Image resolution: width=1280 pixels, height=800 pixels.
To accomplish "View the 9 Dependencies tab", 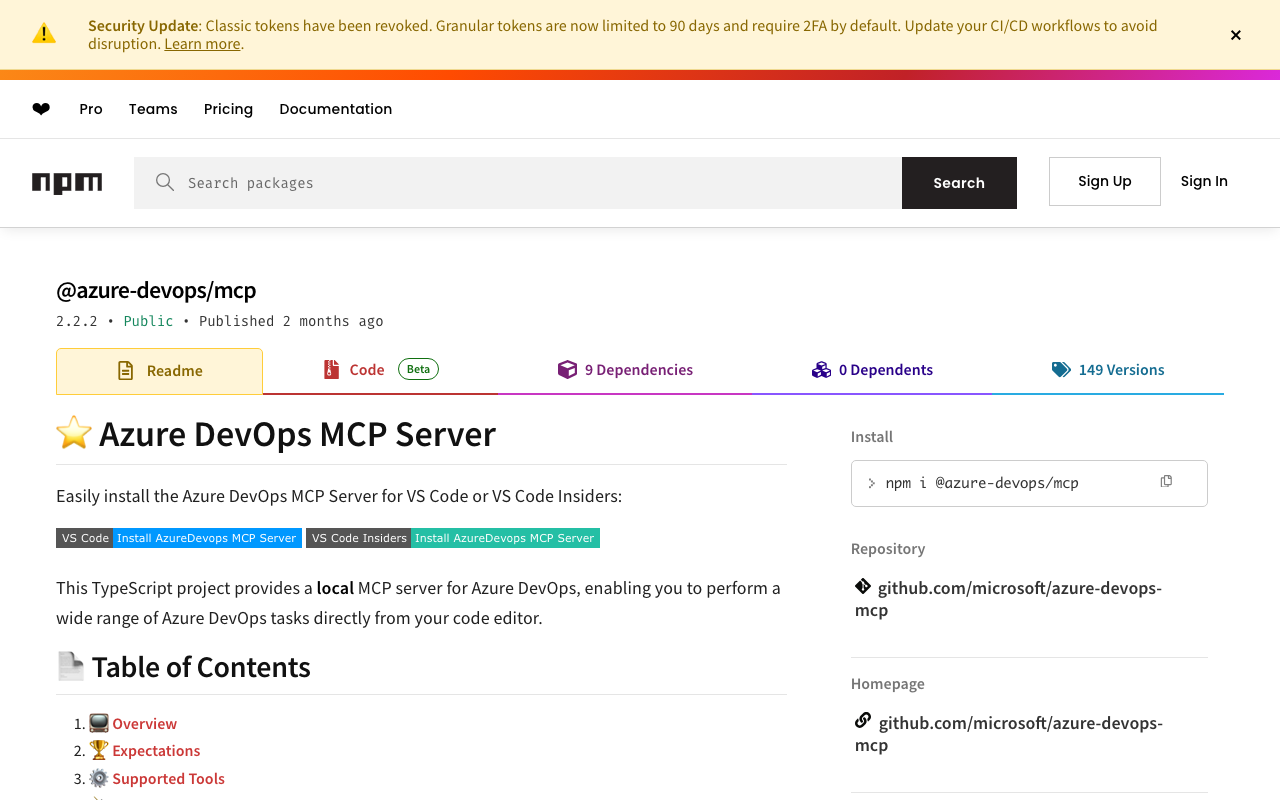I will 625,370.
